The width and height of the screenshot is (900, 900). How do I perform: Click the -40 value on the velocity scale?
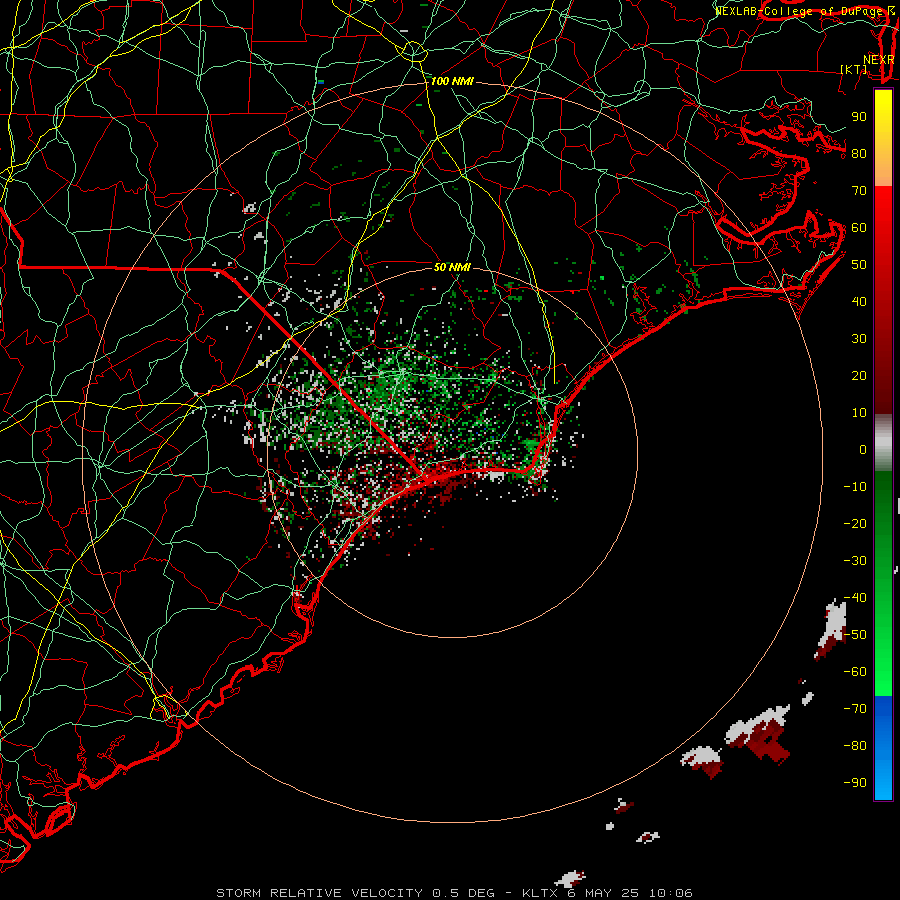tap(855, 598)
